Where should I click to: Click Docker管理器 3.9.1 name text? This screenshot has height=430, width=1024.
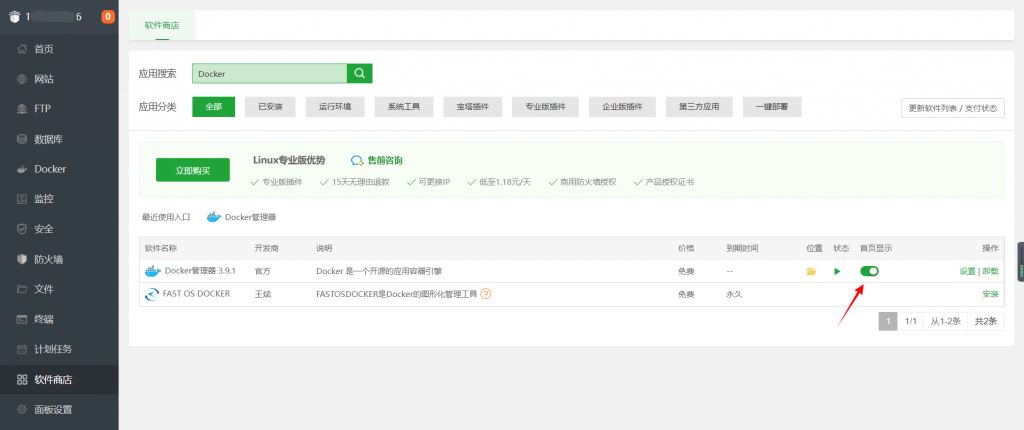coord(200,271)
